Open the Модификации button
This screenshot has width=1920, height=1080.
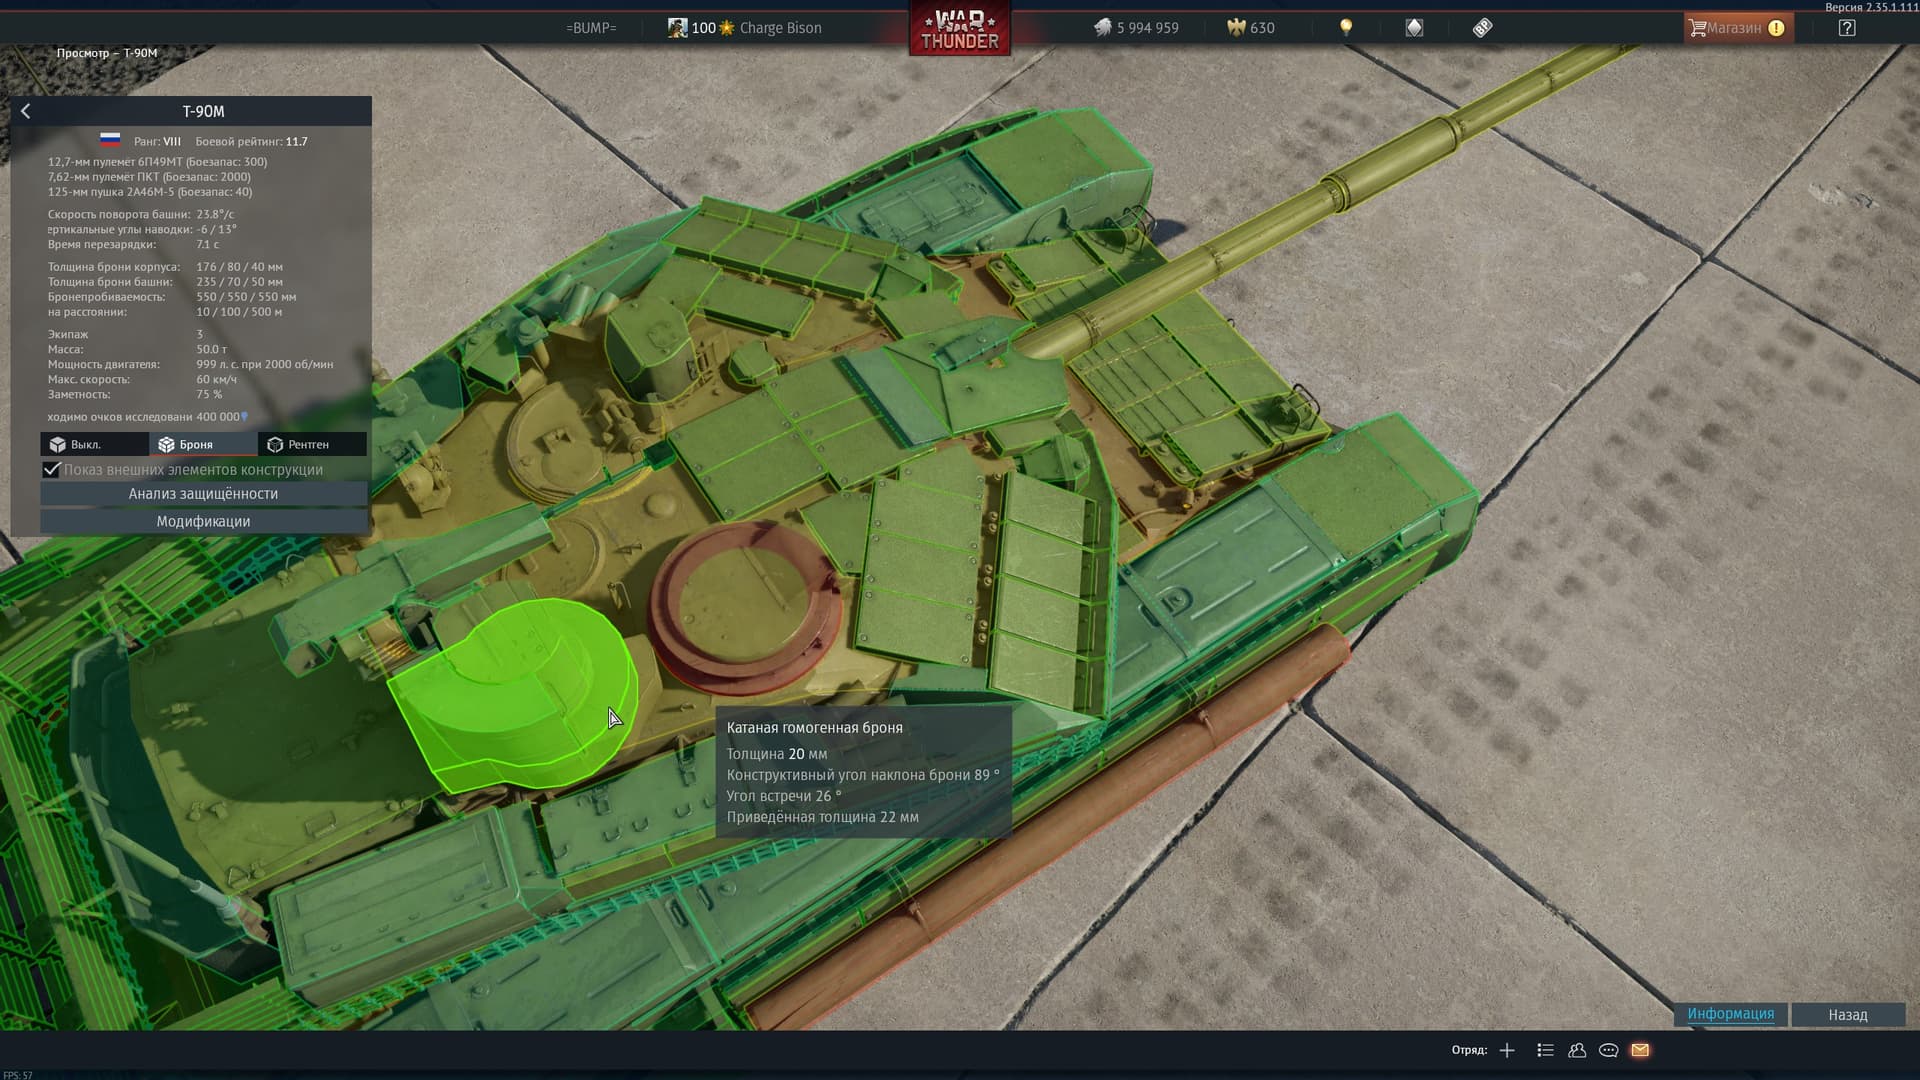[x=203, y=521]
